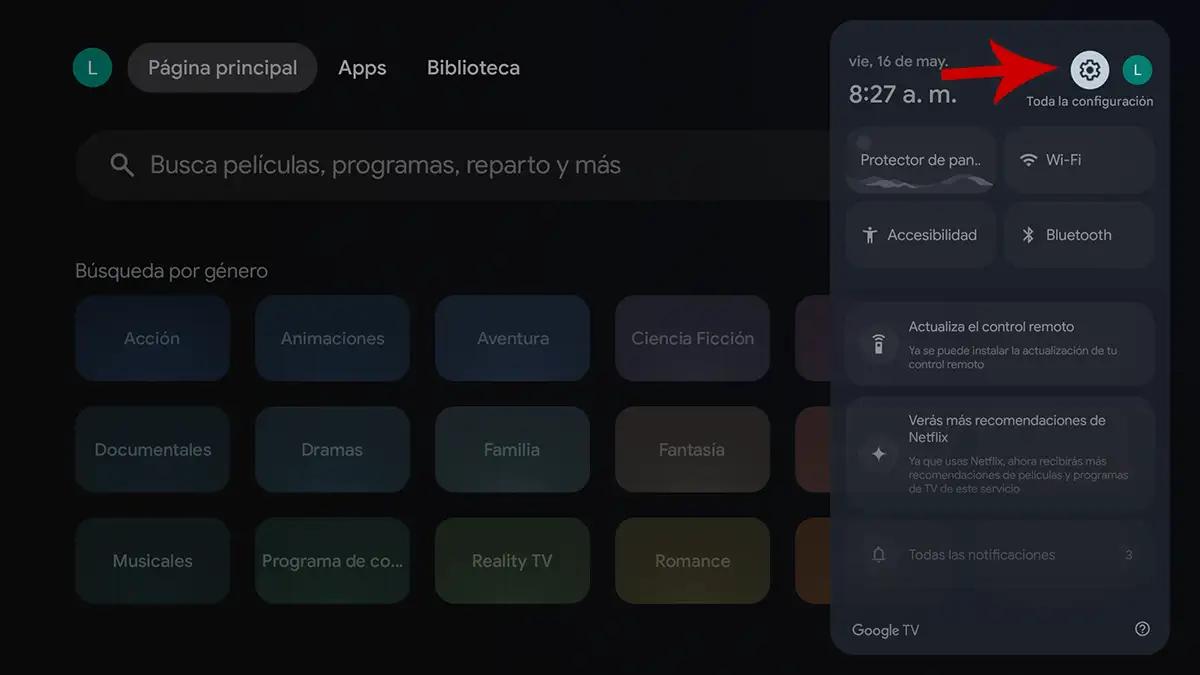Image resolution: width=1200 pixels, height=675 pixels.
Task: Toggle Wi-Fi from the quick settings panel
Action: (1079, 160)
